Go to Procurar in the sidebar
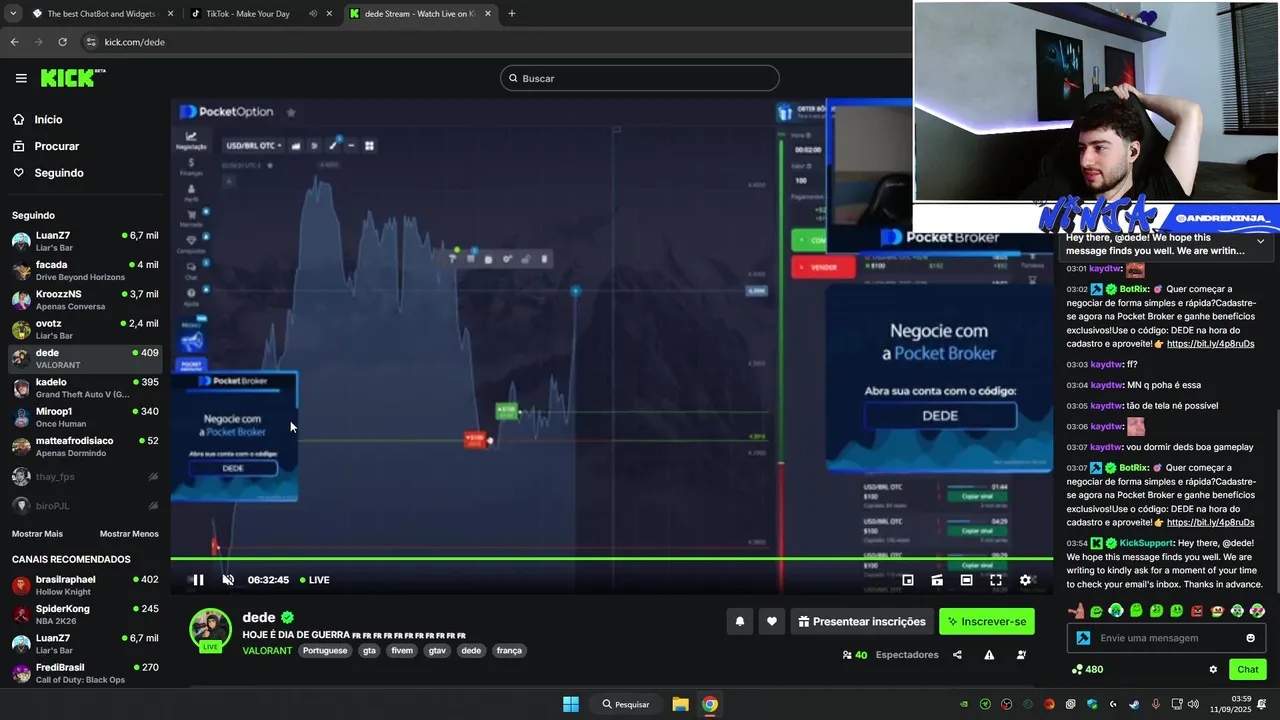The height and width of the screenshot is (720, 1280). click(56, 146)
